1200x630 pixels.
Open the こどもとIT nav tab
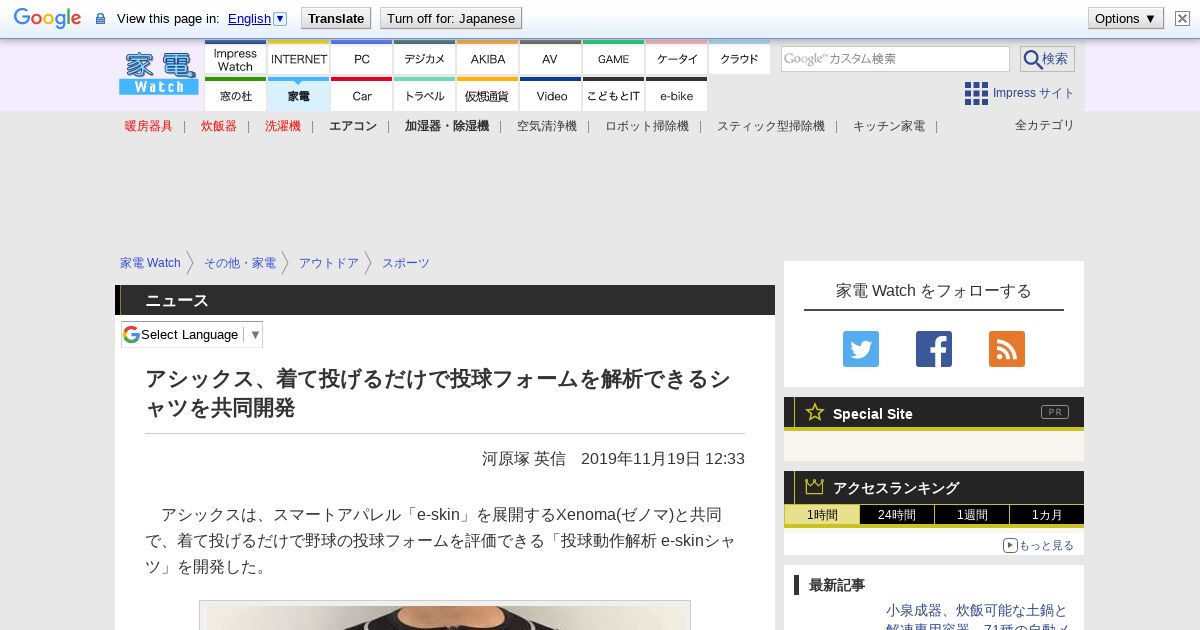click(613, 95)
